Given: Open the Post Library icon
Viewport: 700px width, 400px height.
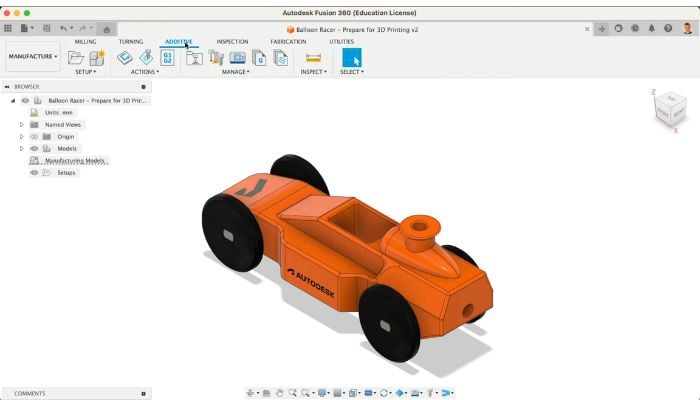Looking at the screenshot, I should [x=259, y=58].
